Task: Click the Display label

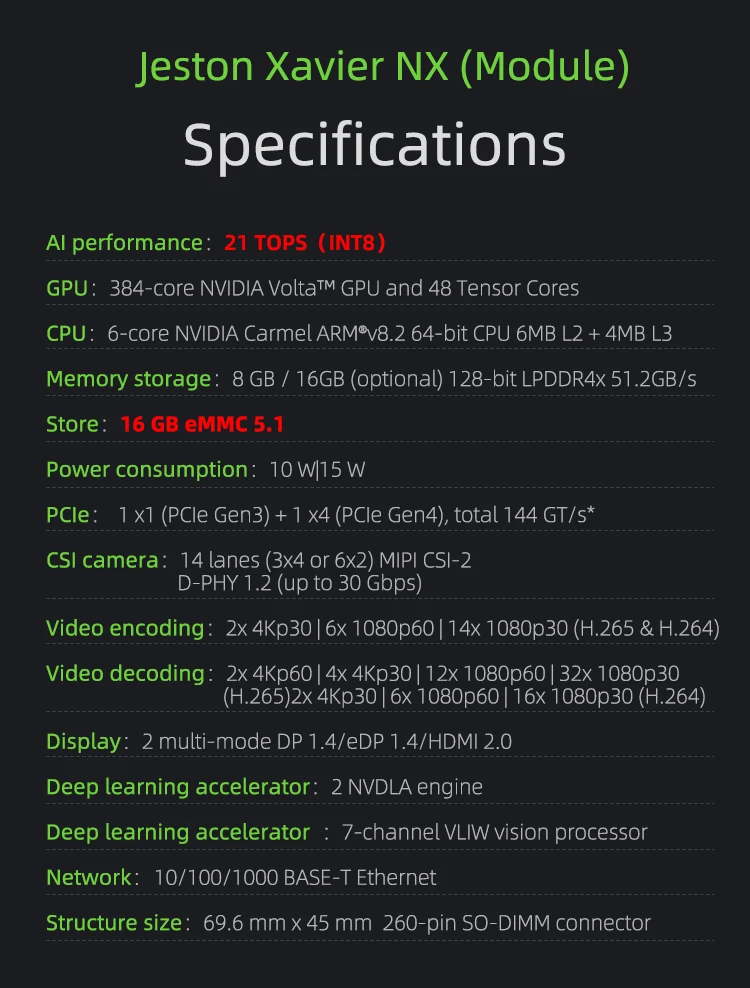Action: point(83,741)
